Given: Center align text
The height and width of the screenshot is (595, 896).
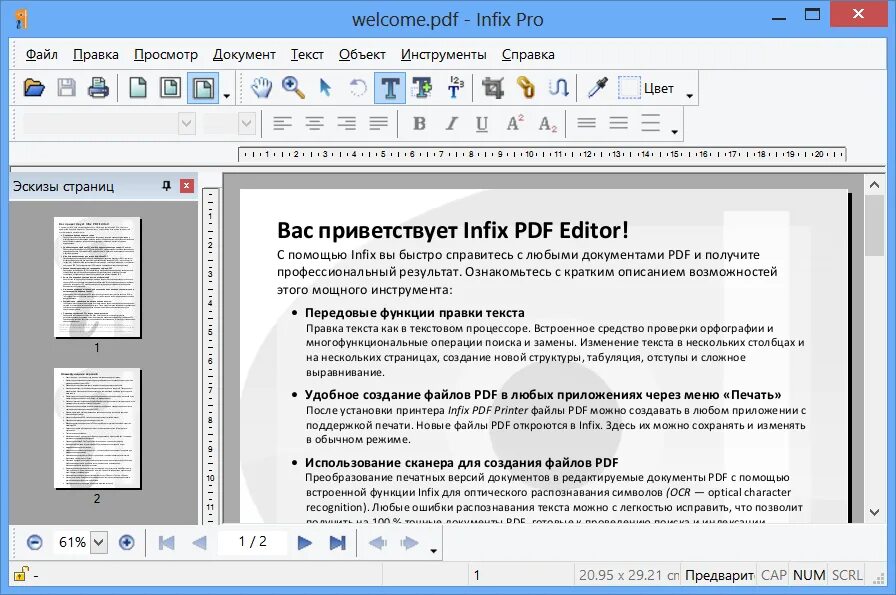Looking at the screenshot, I should [314, 123].
